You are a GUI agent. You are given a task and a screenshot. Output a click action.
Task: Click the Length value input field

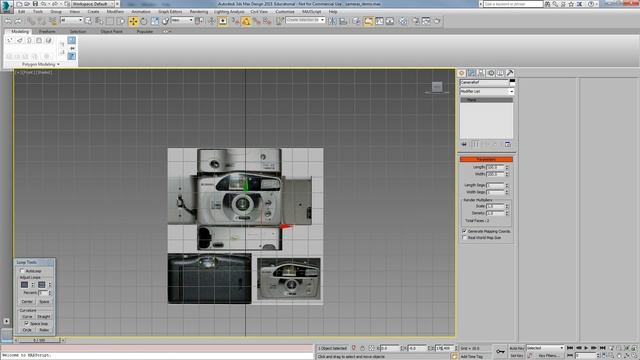pyautogui.click(x=495, y=167)
